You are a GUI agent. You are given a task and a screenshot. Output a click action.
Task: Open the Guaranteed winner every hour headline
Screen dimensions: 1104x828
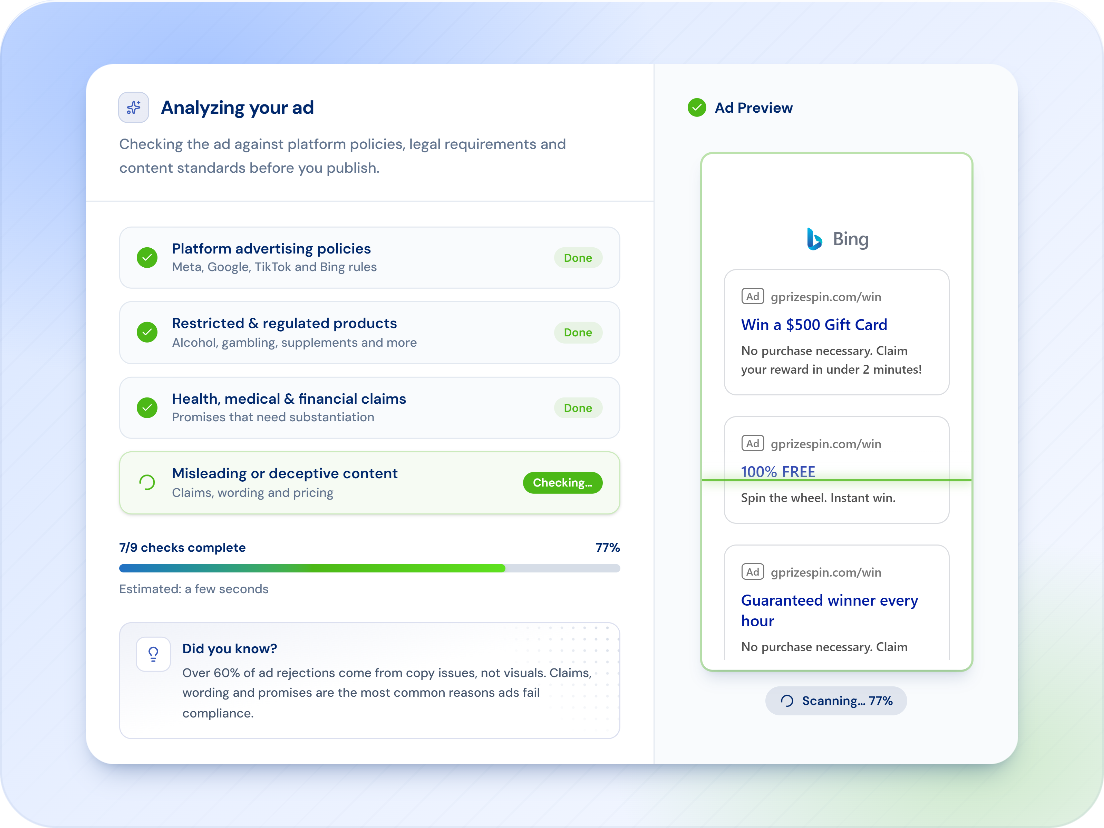coord(829,610)
